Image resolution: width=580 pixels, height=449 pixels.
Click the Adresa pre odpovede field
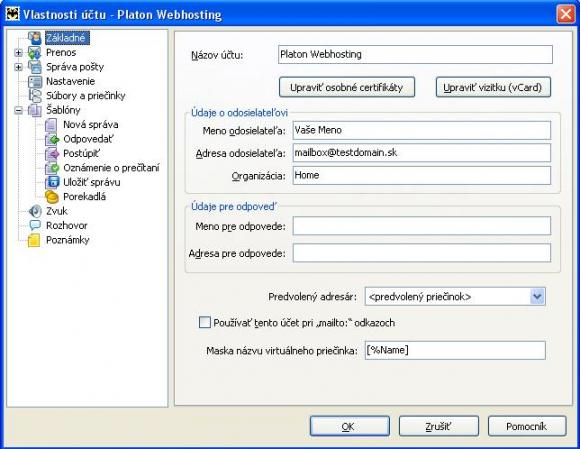coord(422,253)
